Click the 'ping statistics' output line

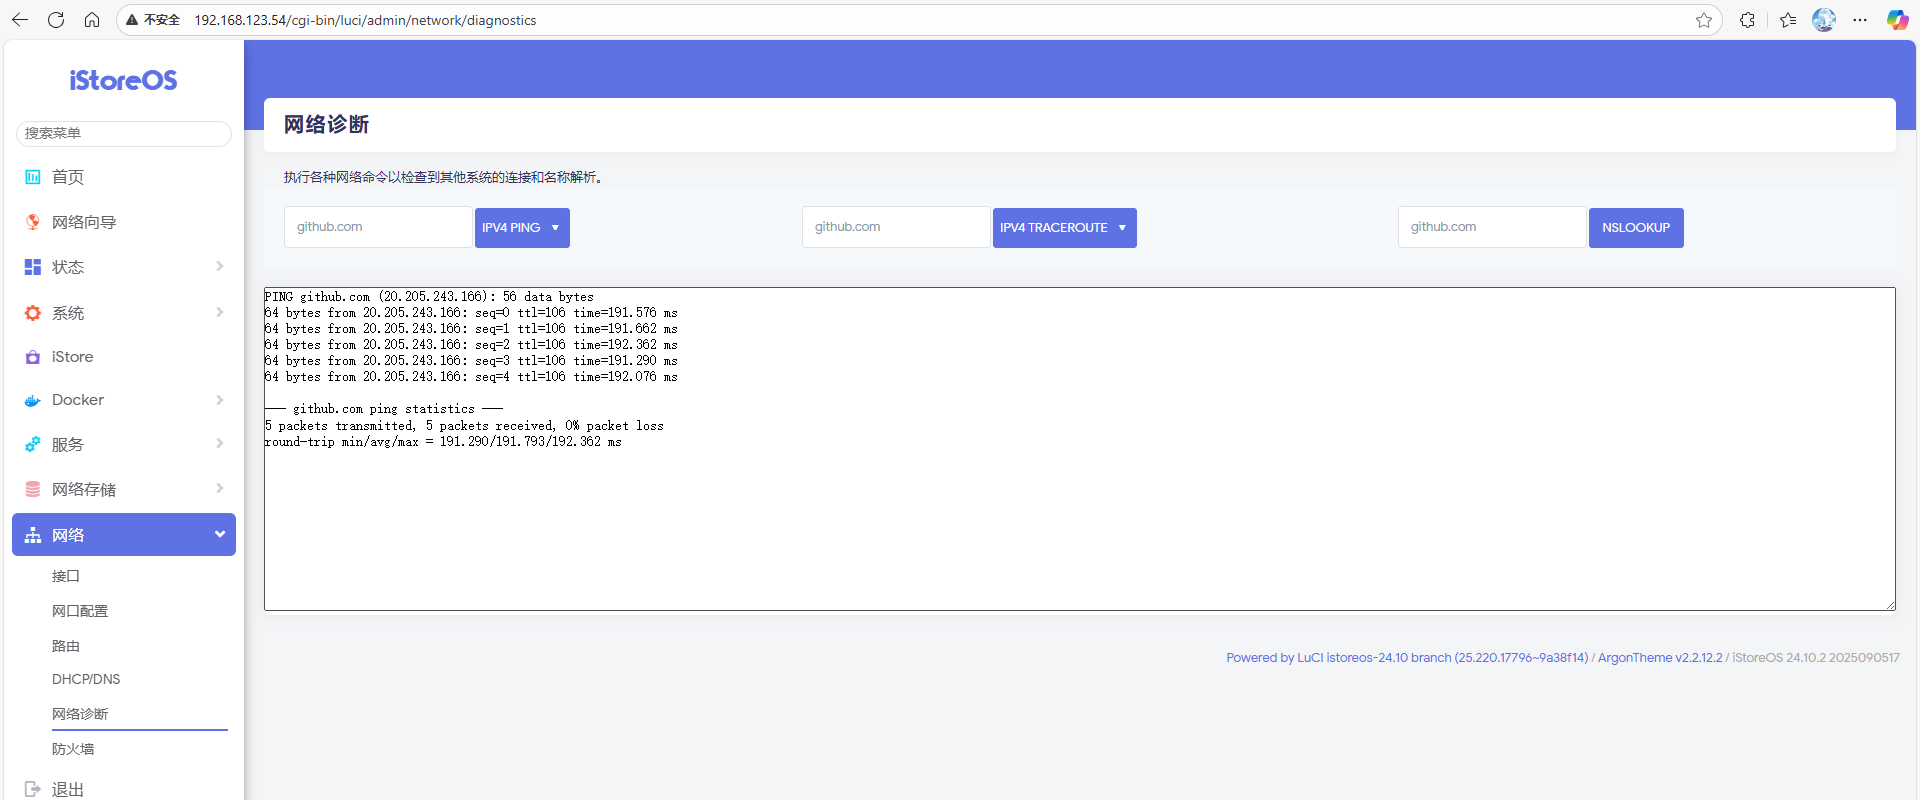point(384,409)
